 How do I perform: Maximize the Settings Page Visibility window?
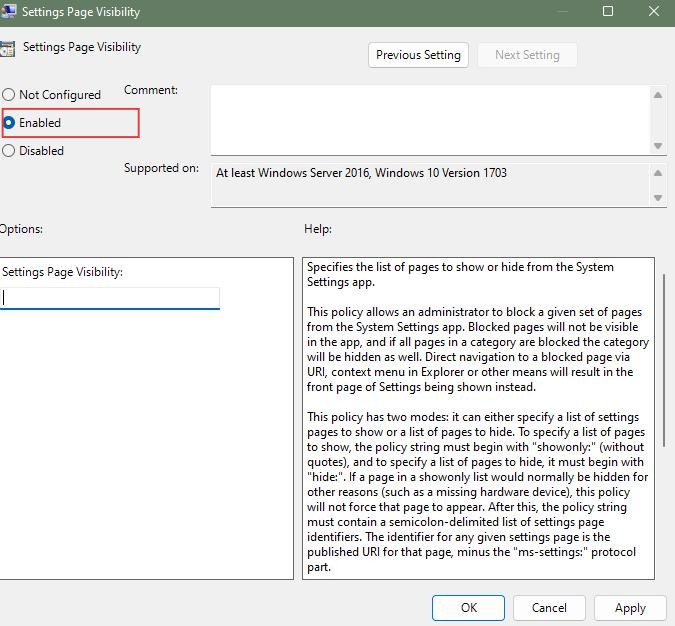(608, 12)
